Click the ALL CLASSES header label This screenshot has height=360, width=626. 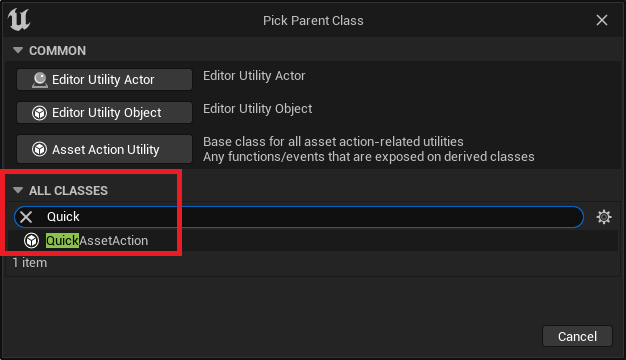68,191
